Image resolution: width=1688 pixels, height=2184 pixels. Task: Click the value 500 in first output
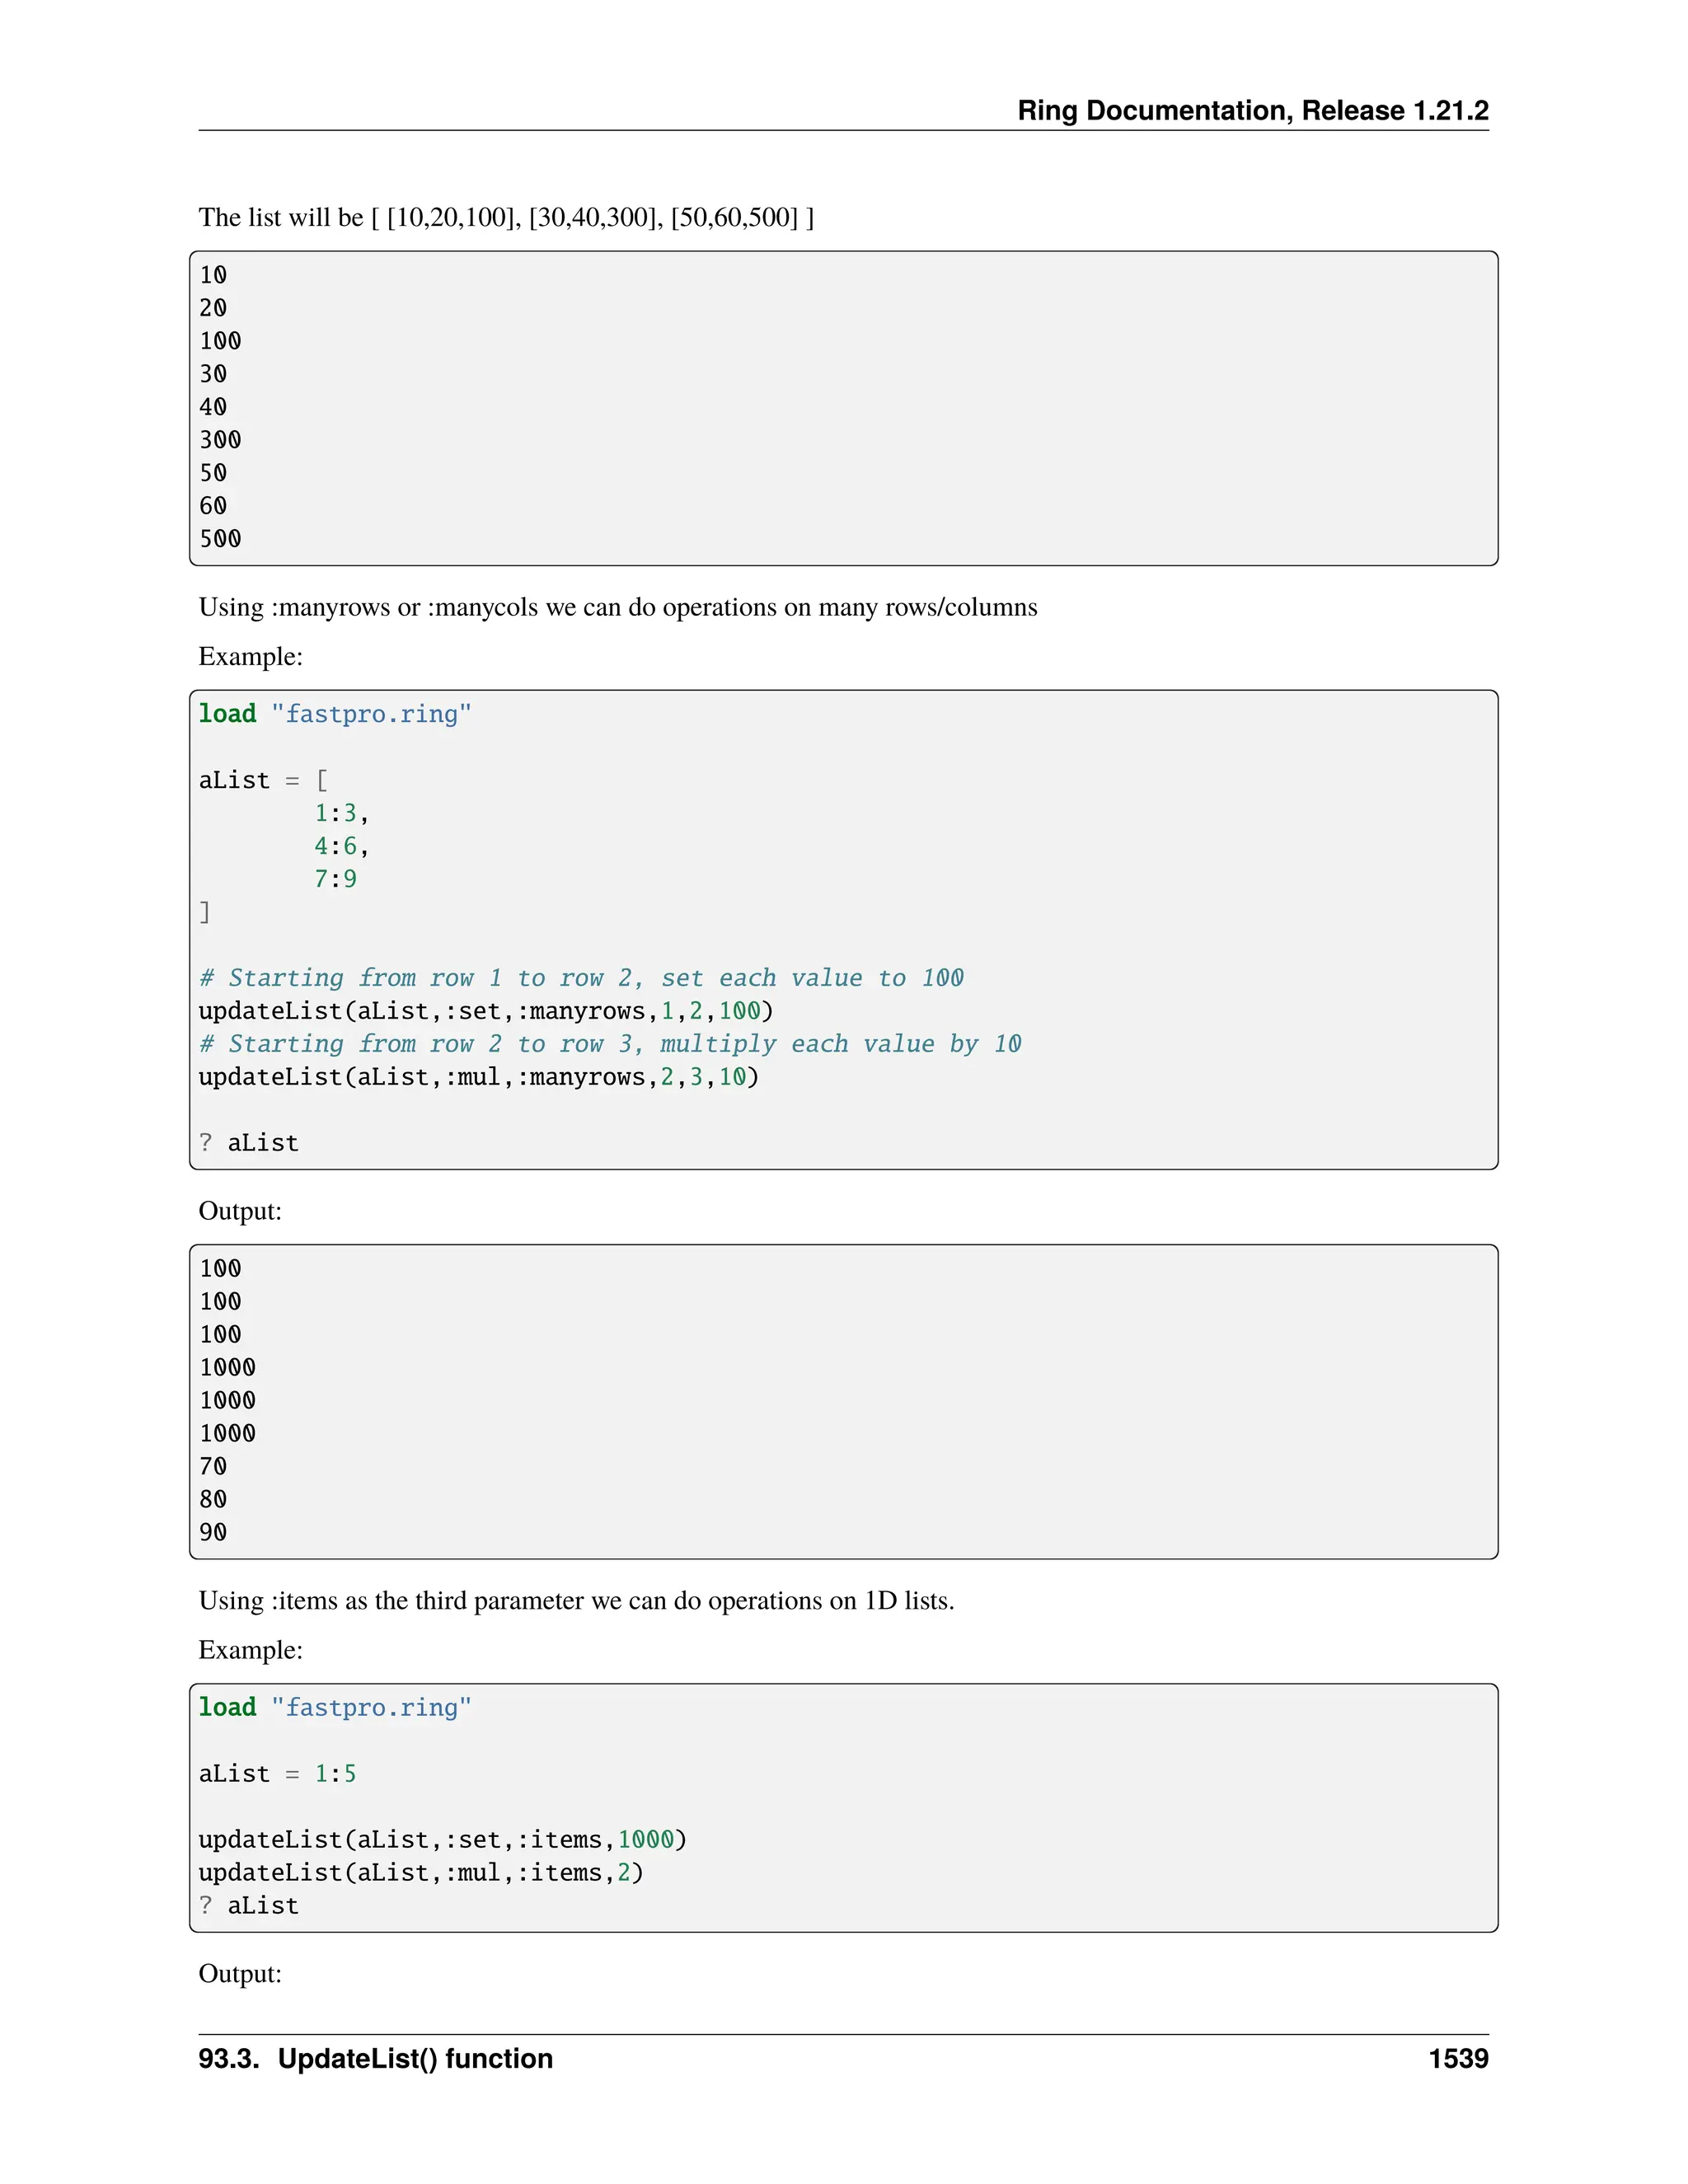tap(220, 539)
